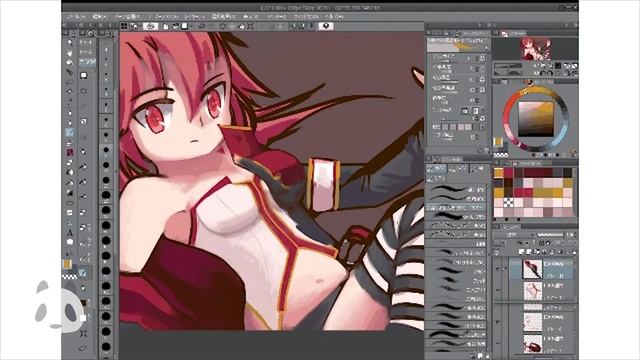Select transparent checker swatch under color wheel
The image size is (640, 360).
pos(500,155)
